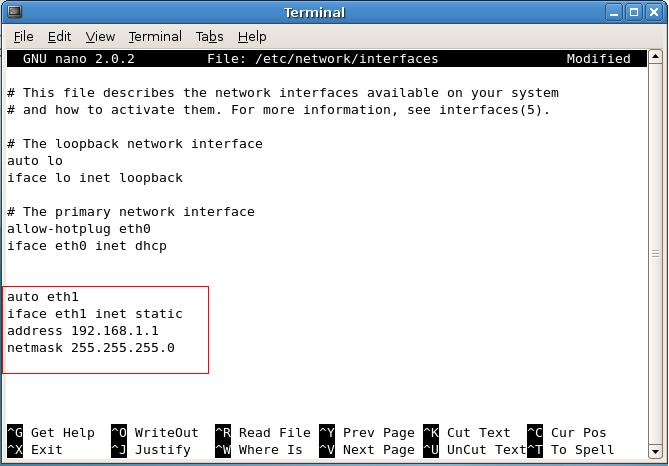Click the 'Modified' status in nano header

599,58
